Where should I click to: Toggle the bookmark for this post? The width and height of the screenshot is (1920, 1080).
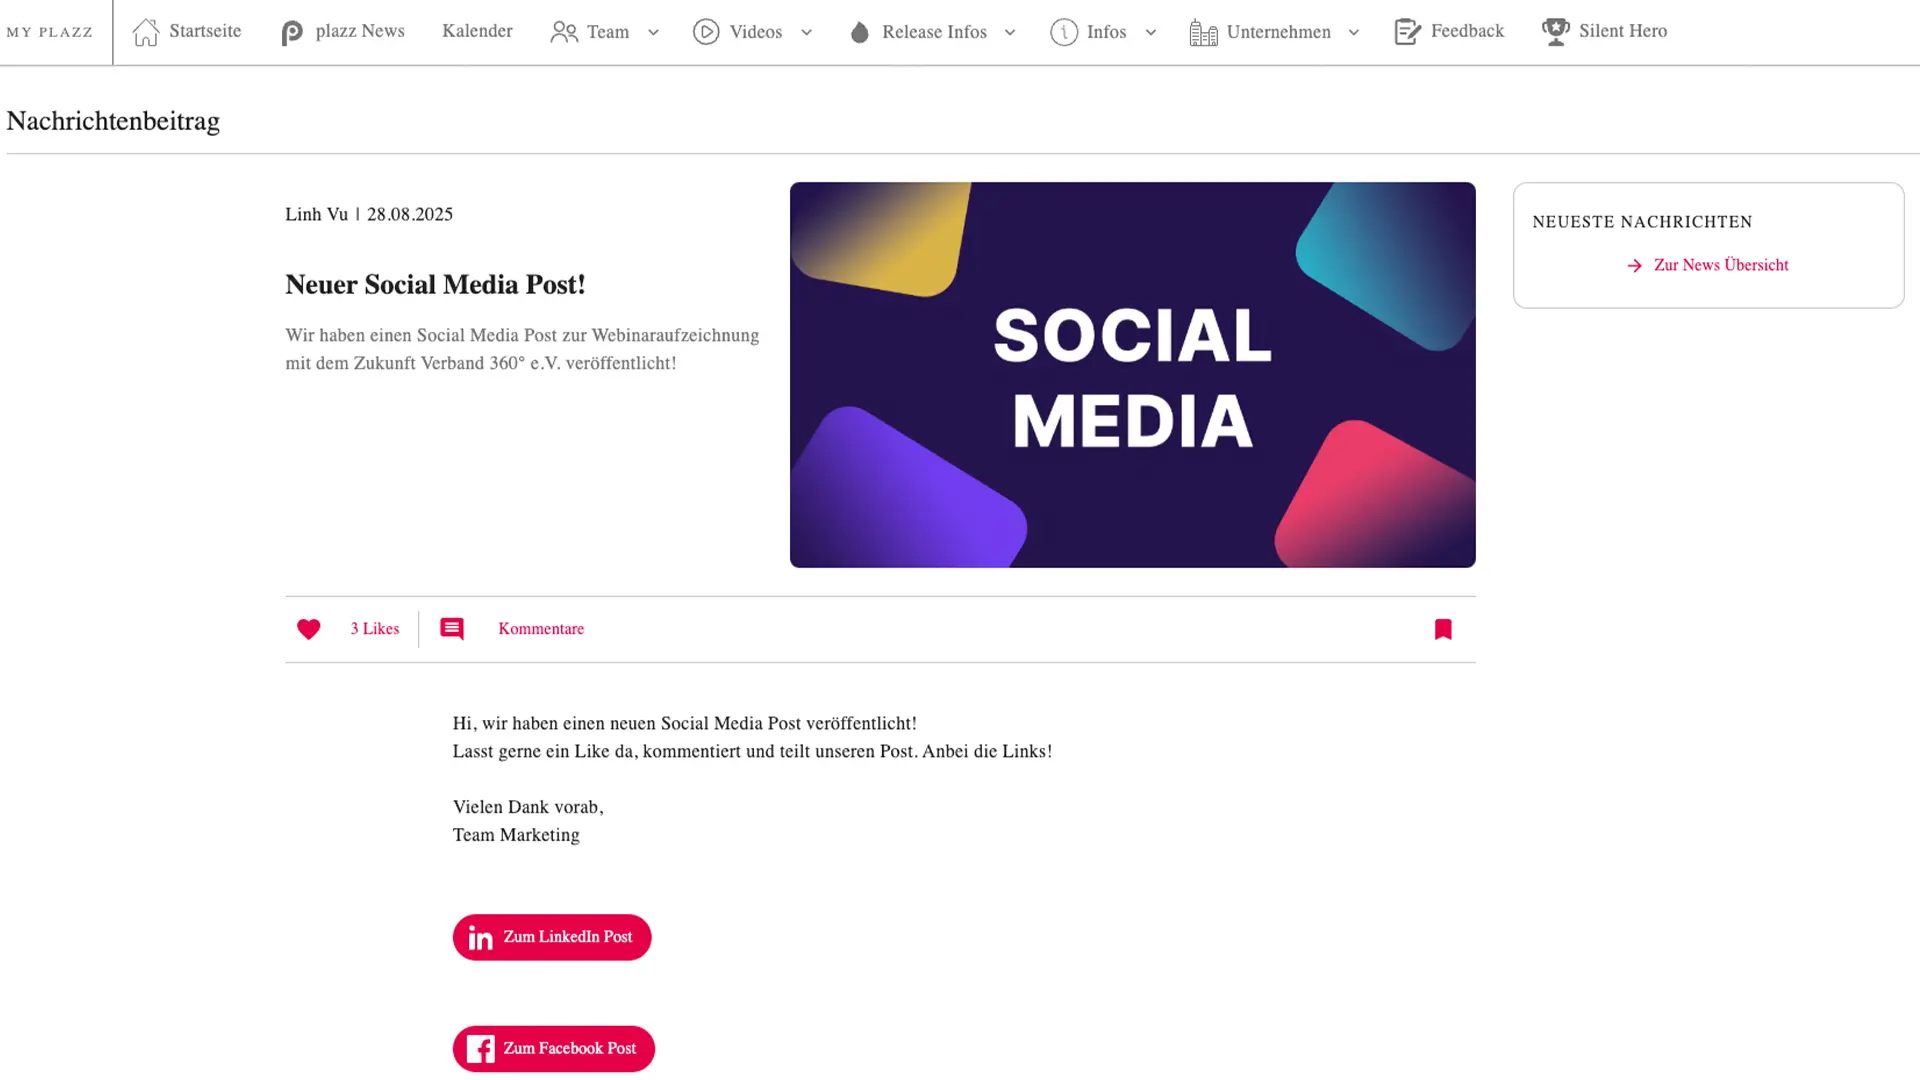pos(1443,629)
